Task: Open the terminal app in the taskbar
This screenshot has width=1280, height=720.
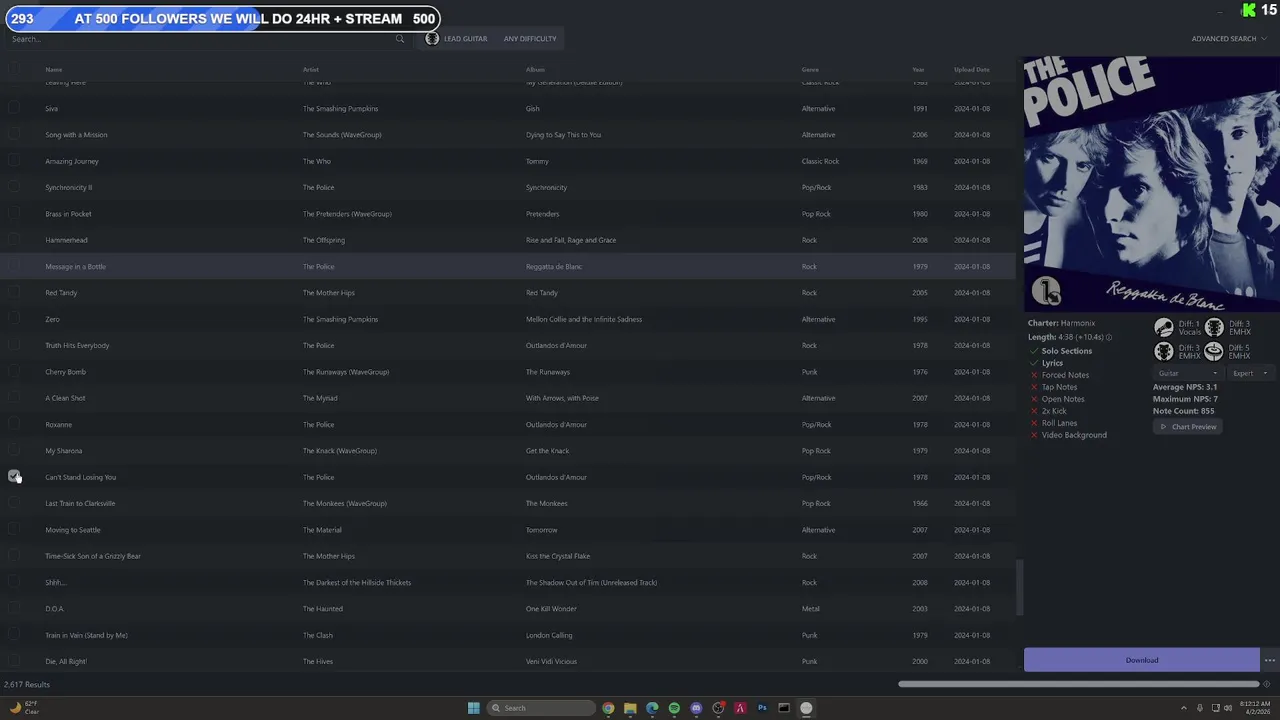Action: click(x=784, y=708)
